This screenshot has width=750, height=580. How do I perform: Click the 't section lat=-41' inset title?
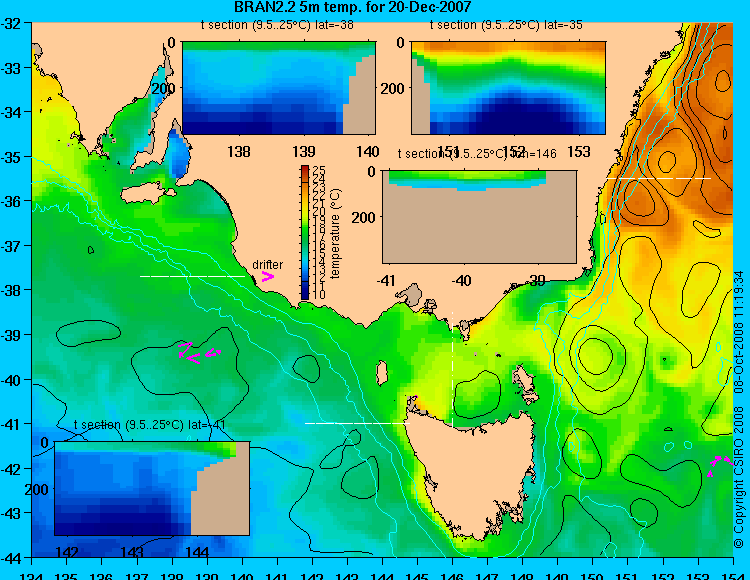(150, 425)
